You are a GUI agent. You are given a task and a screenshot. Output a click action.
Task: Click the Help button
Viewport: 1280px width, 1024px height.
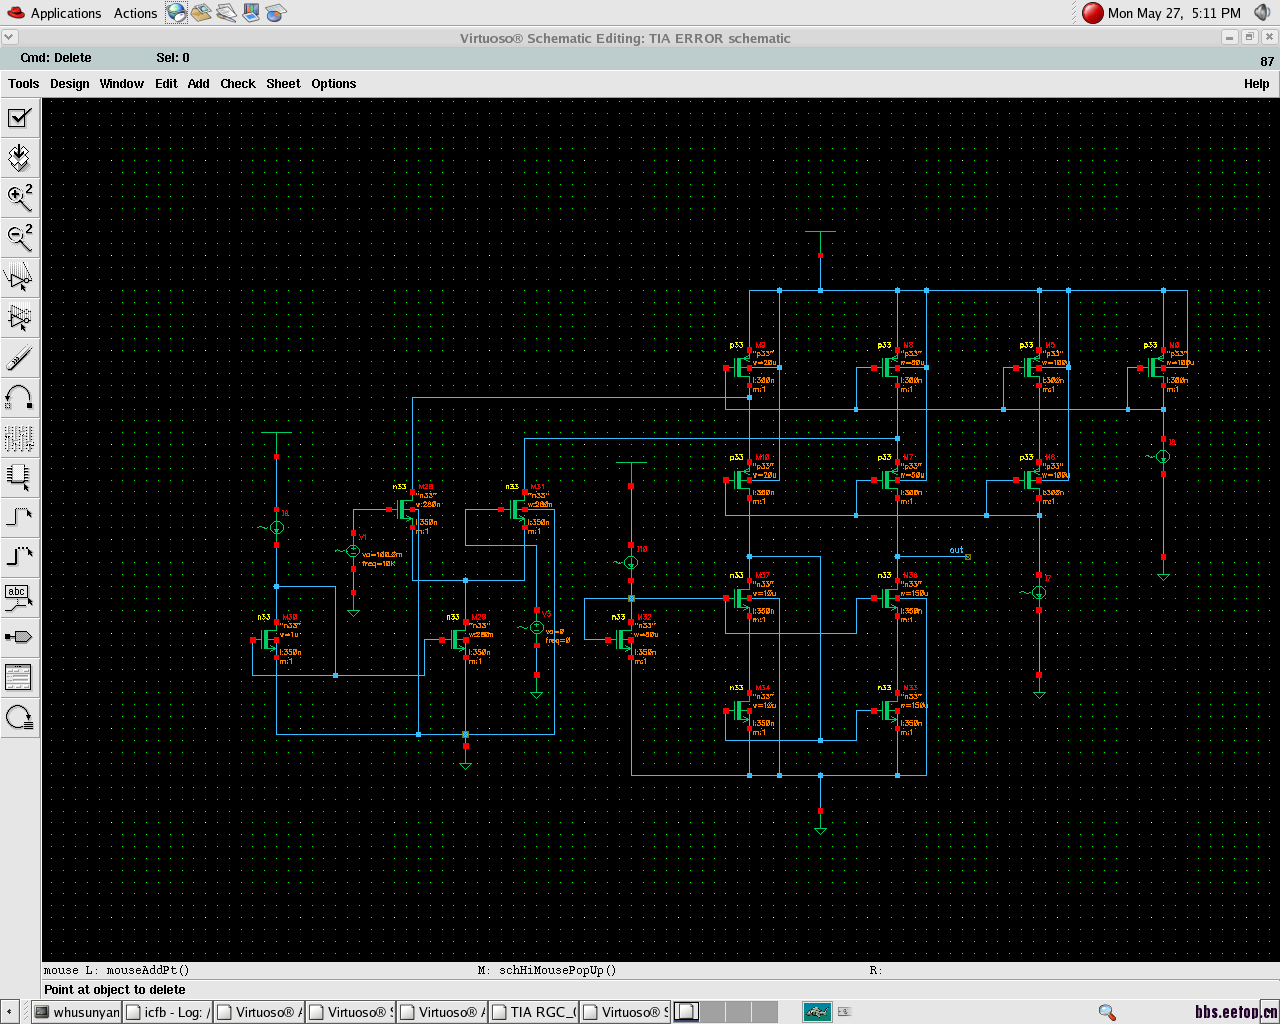[1256, 84]
